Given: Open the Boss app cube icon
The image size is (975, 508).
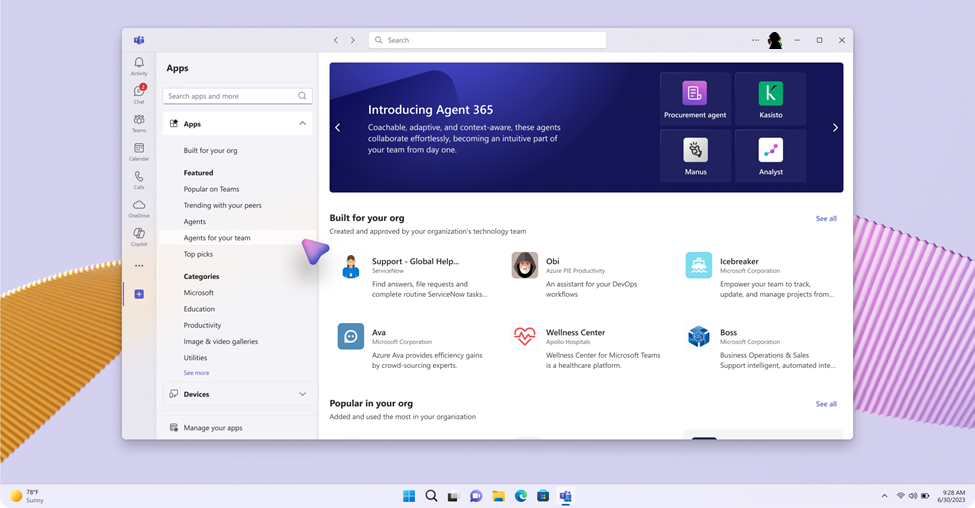Looking at the screenshot, I should coord(699,336).
